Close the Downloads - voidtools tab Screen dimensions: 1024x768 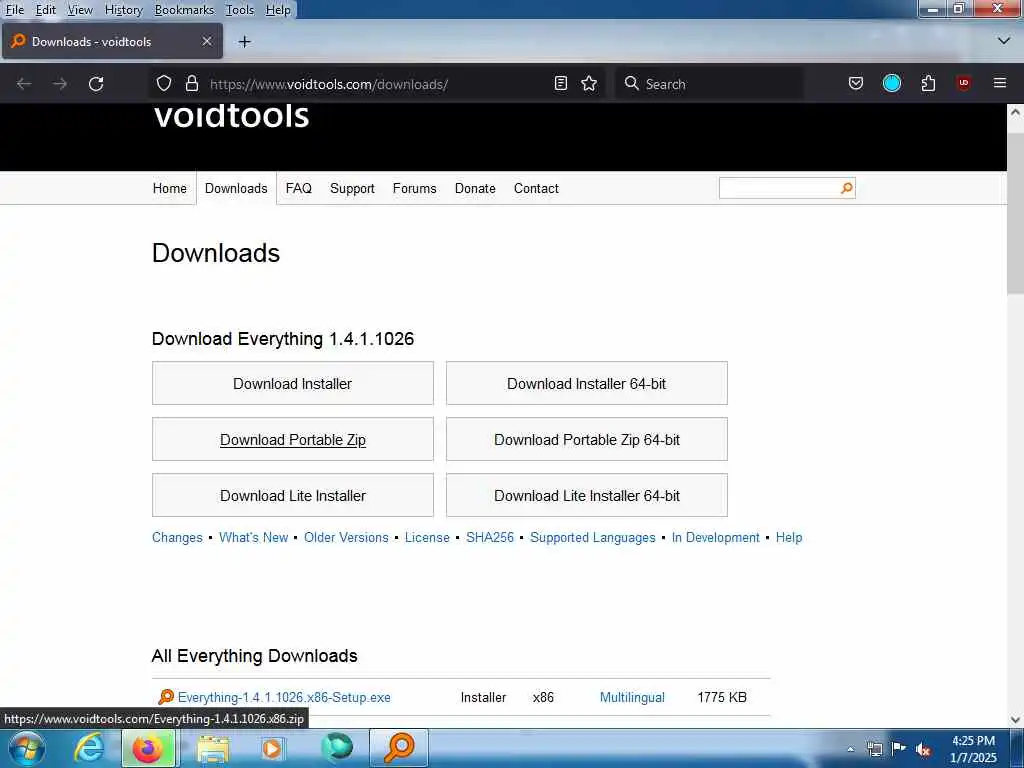click(x=206, y=41)
